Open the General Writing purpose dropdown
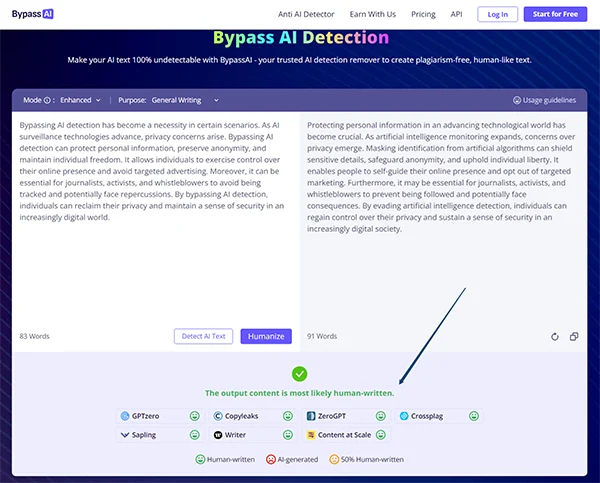Viewport: 600px width, 483px height. (x=185, y=100)
